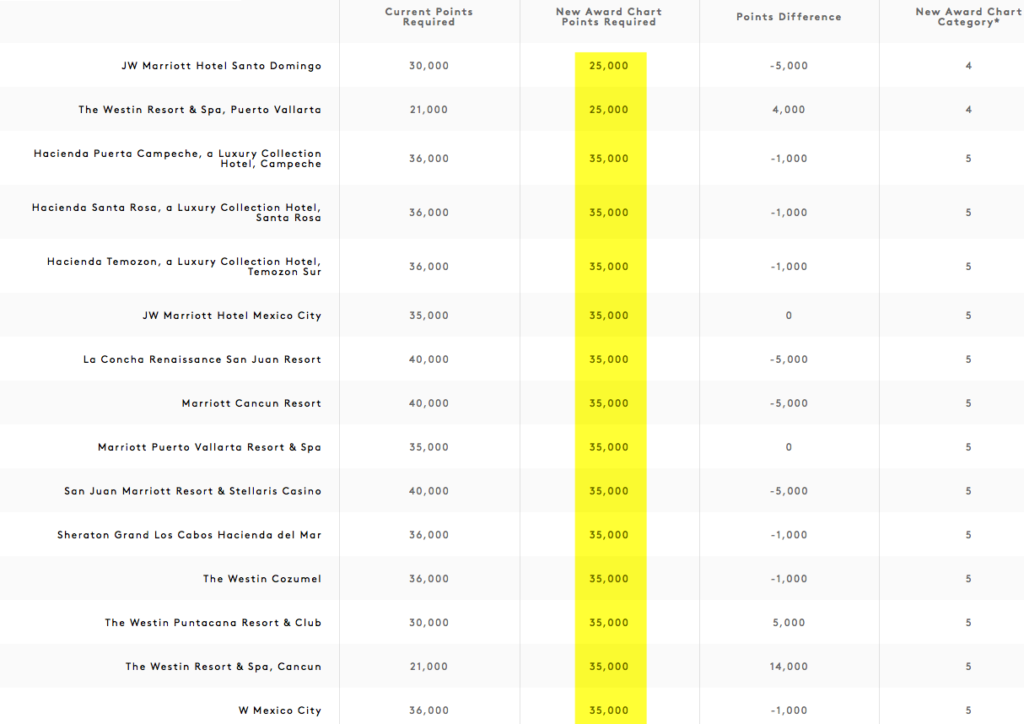Click the Current Points Required column header
The width and height of the screenshot is (1024, 724).
(x=429, y=17)
